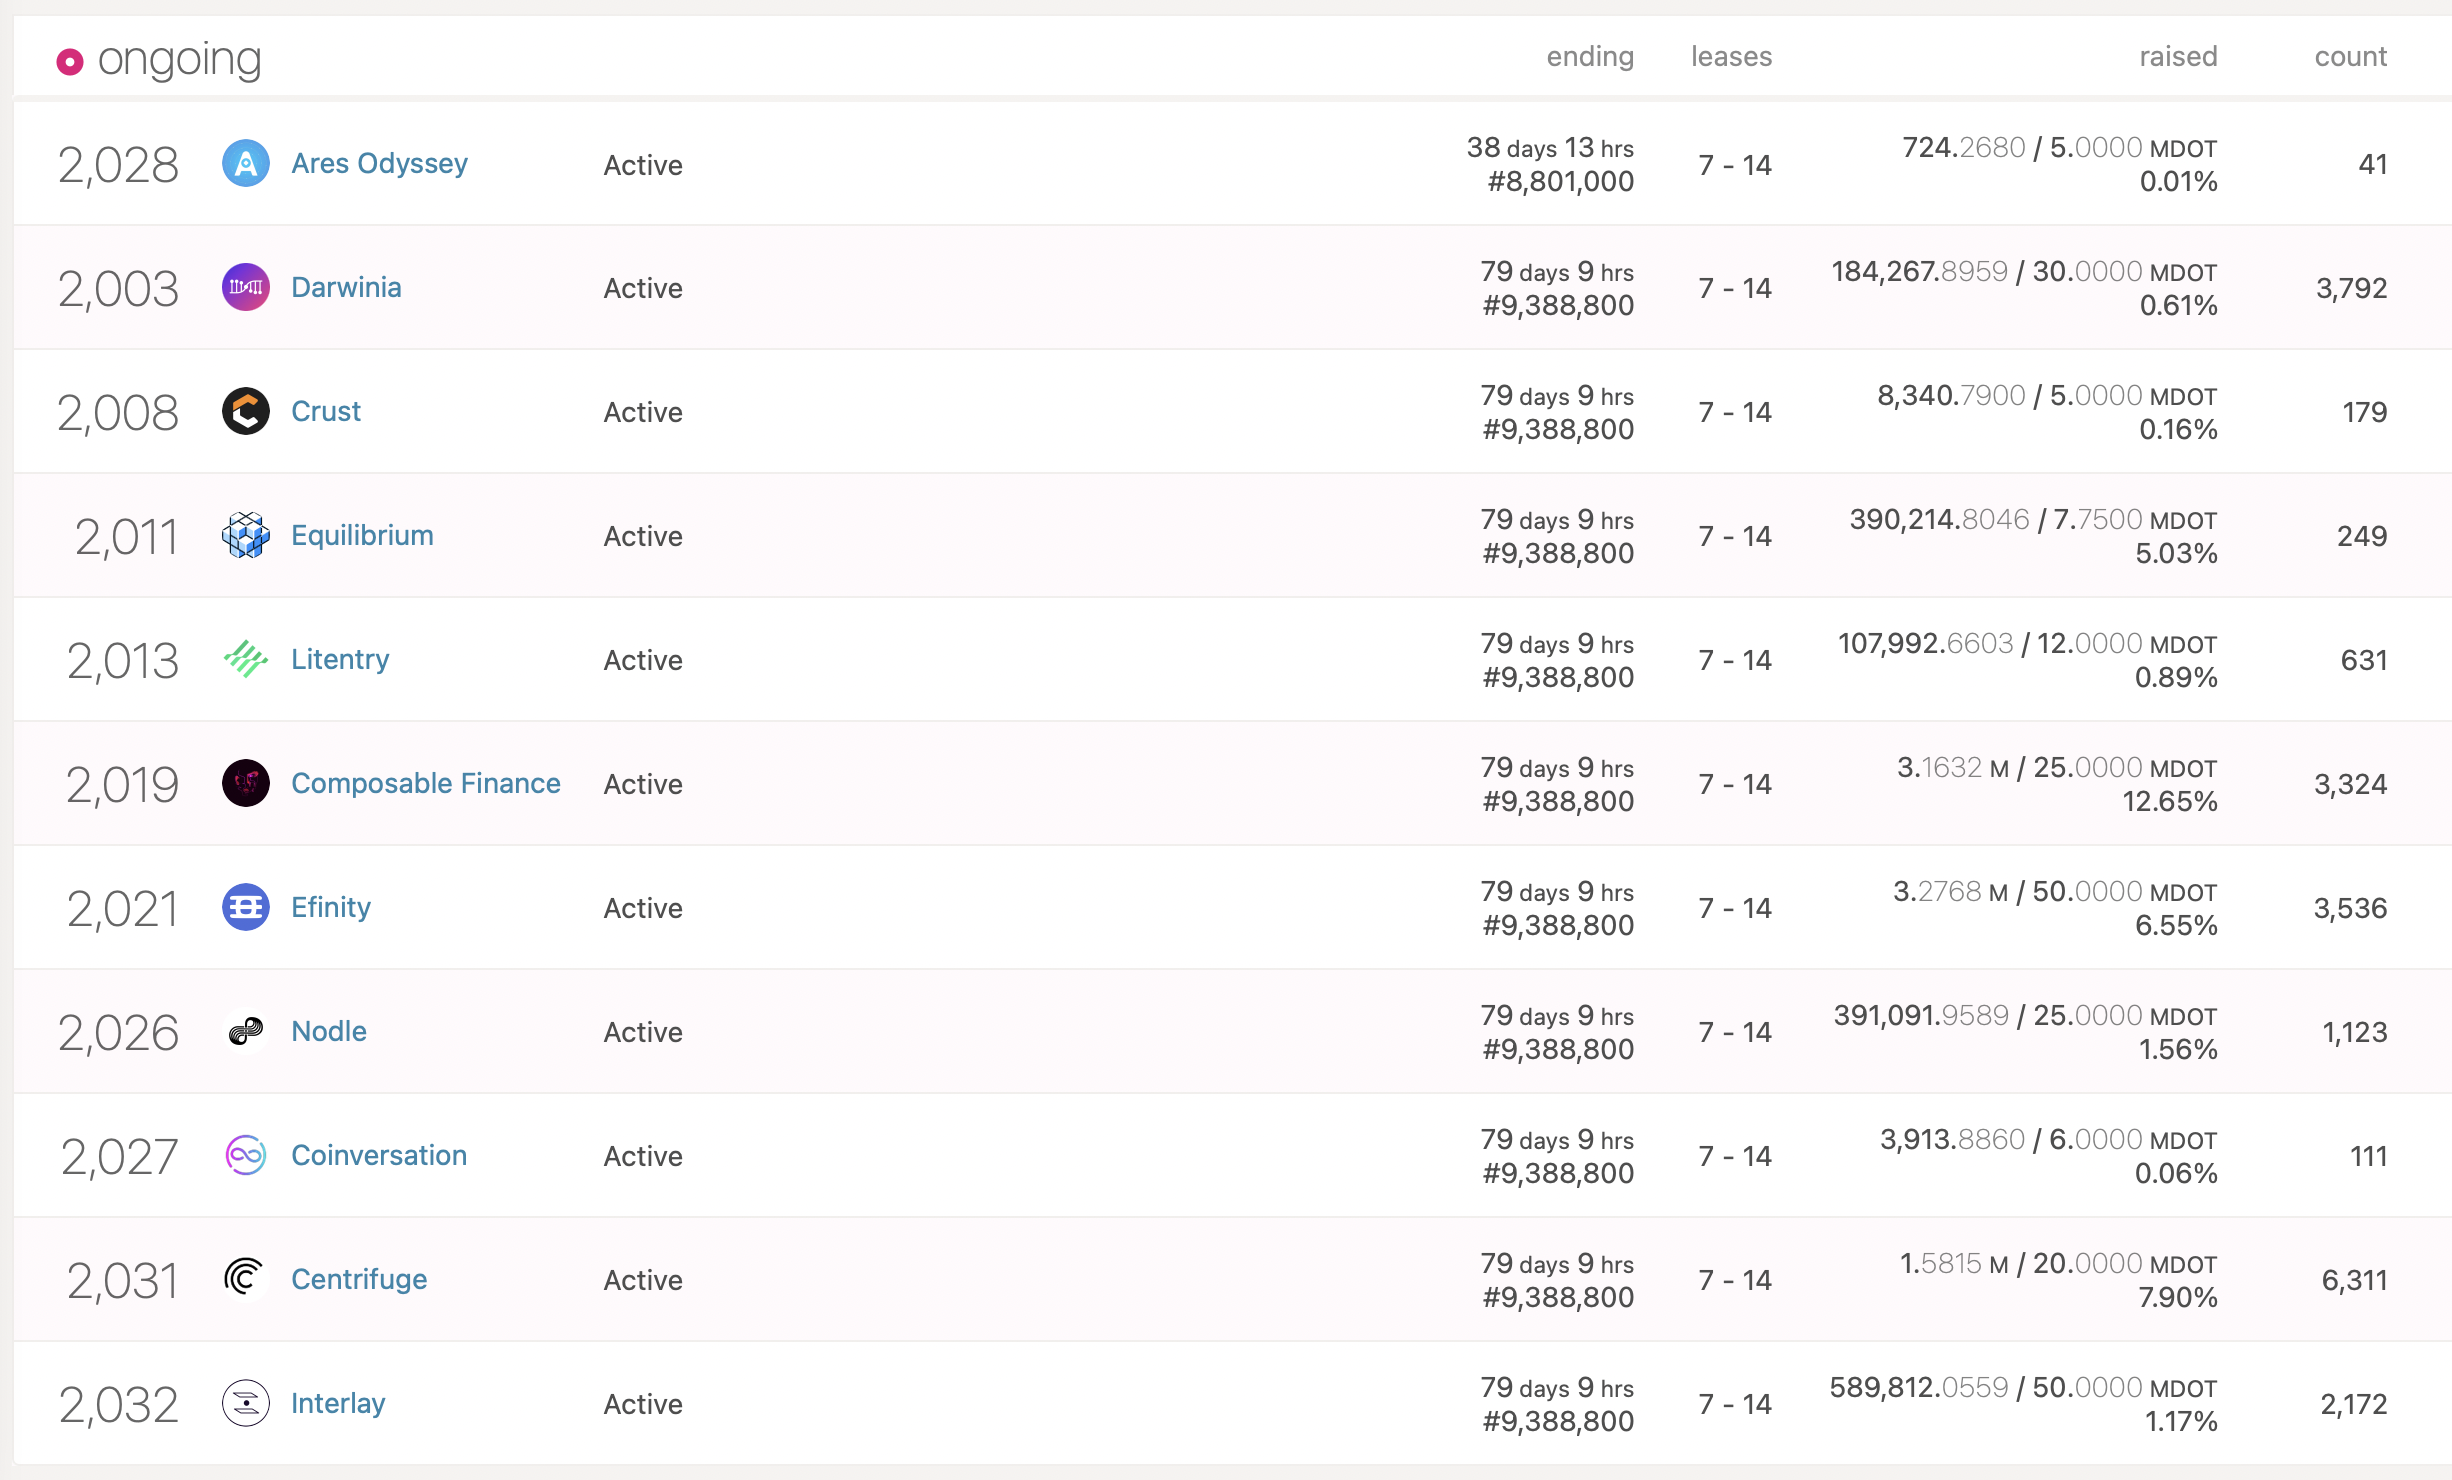Click the Interlay circular logo icon
Screen dimensions: 2452x1480
pos(245,1404)
